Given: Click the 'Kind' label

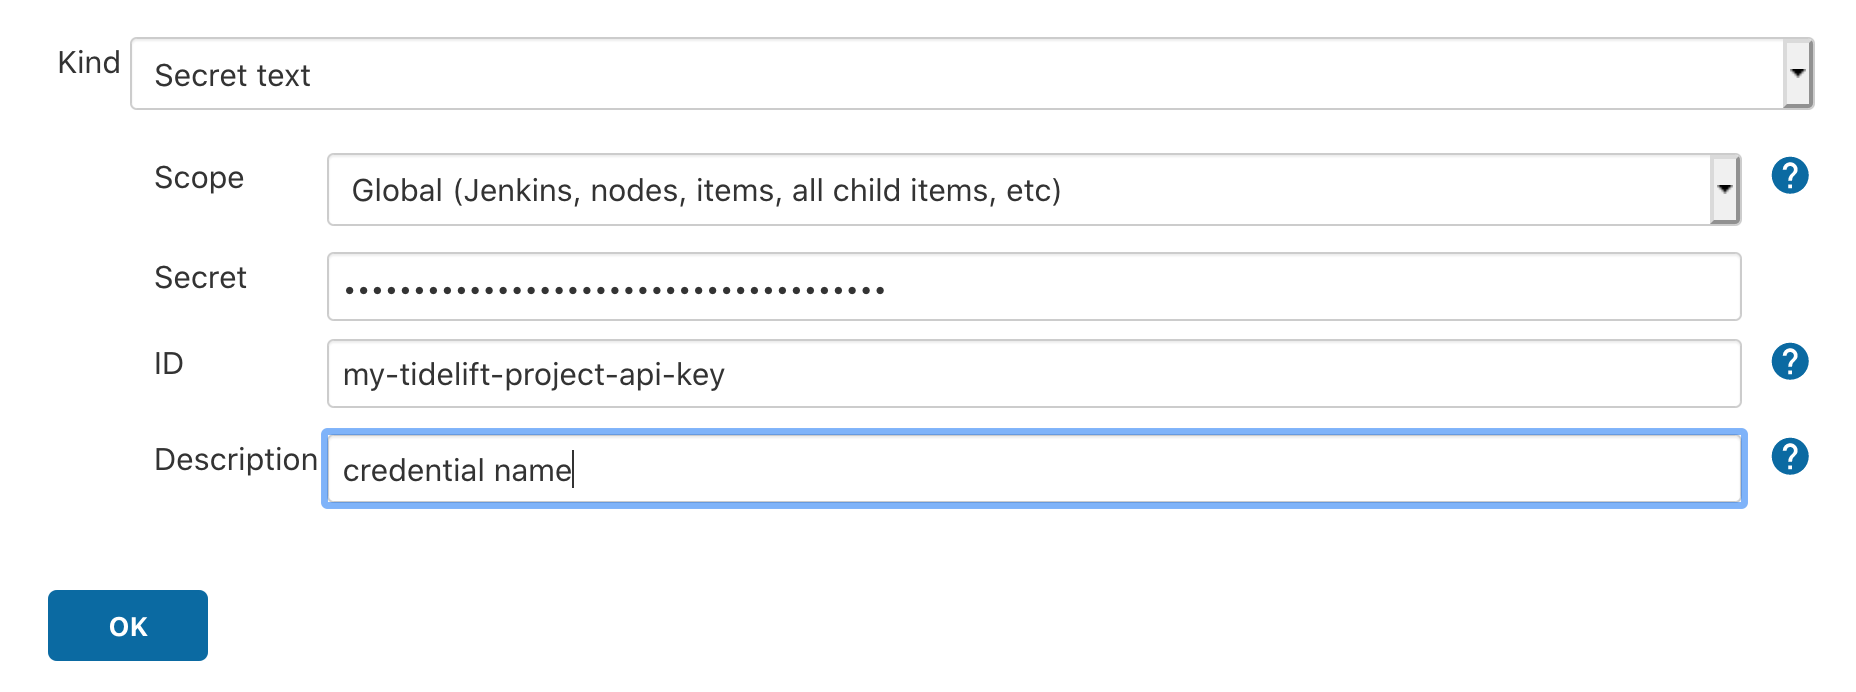Looking at the screenshot, I should tap(89, 62).
